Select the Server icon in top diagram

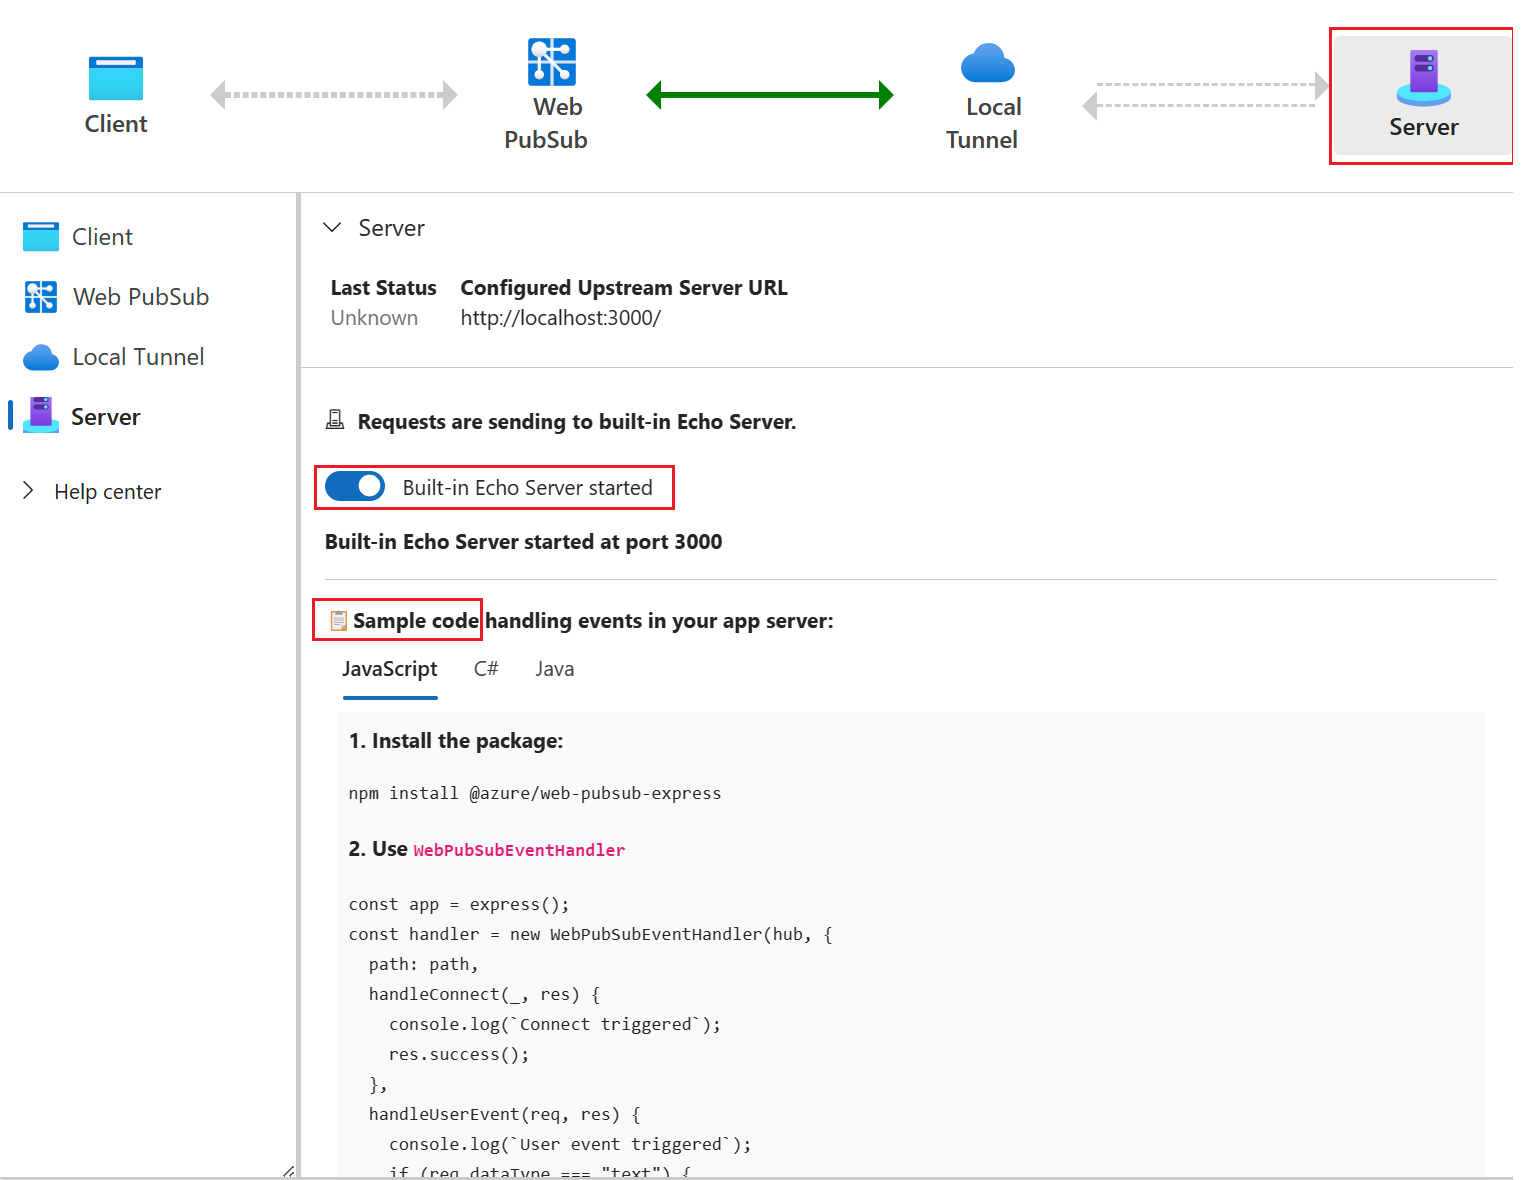click(x=1423, y=78)
